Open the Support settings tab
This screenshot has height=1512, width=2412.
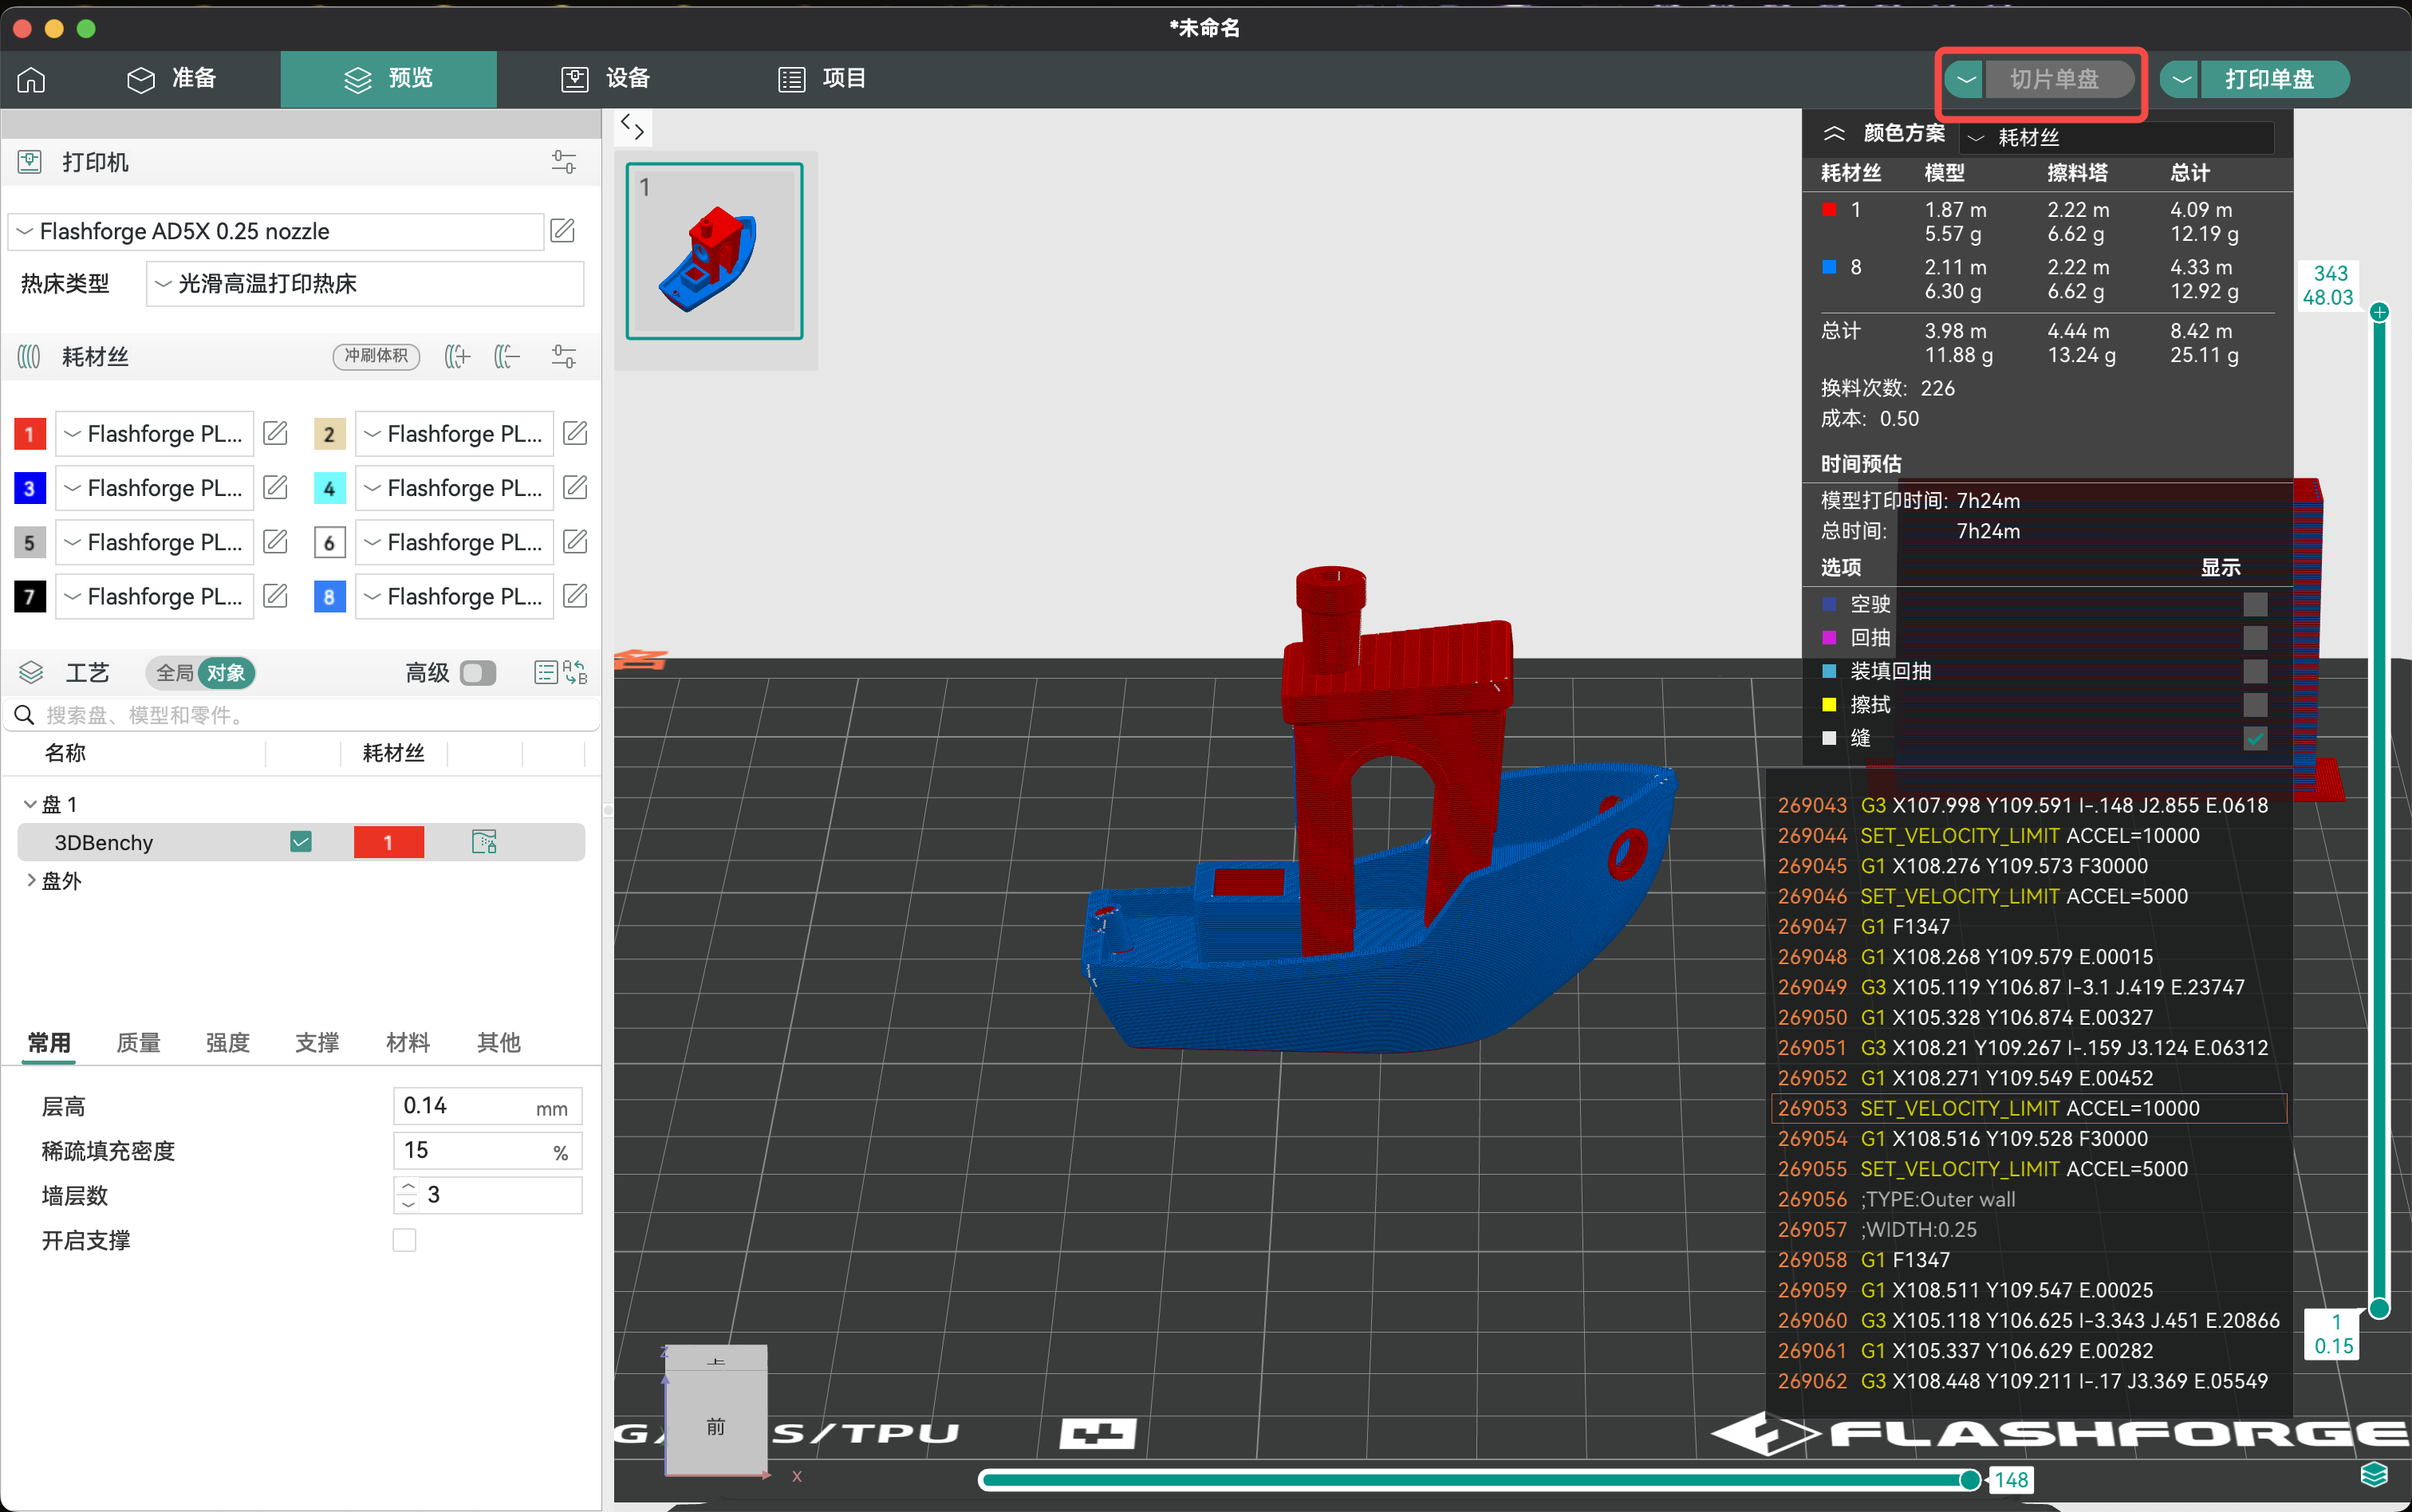pyautogui.click(x=317, y=1042)
